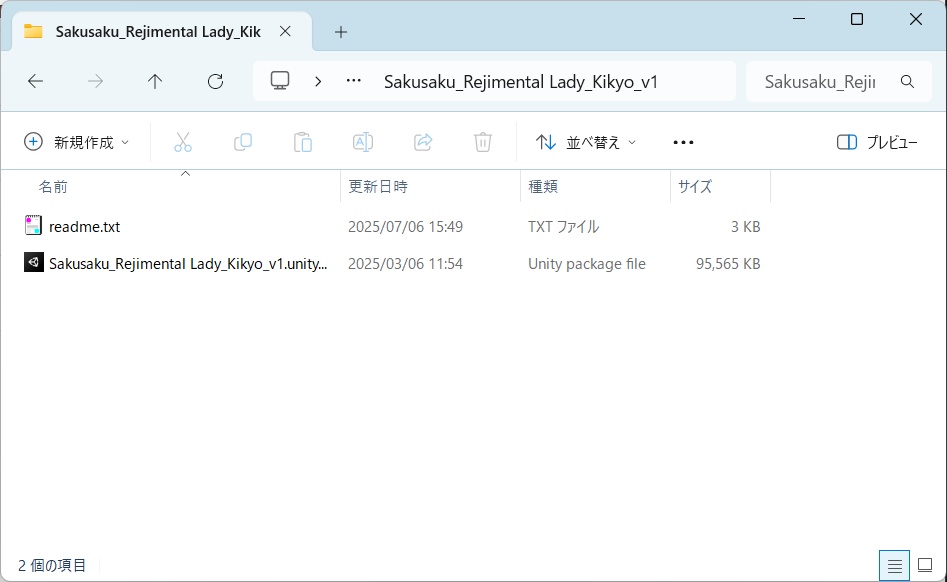Click the Unity package file icon
Viewport: 947px width, 582px height.
33,263
